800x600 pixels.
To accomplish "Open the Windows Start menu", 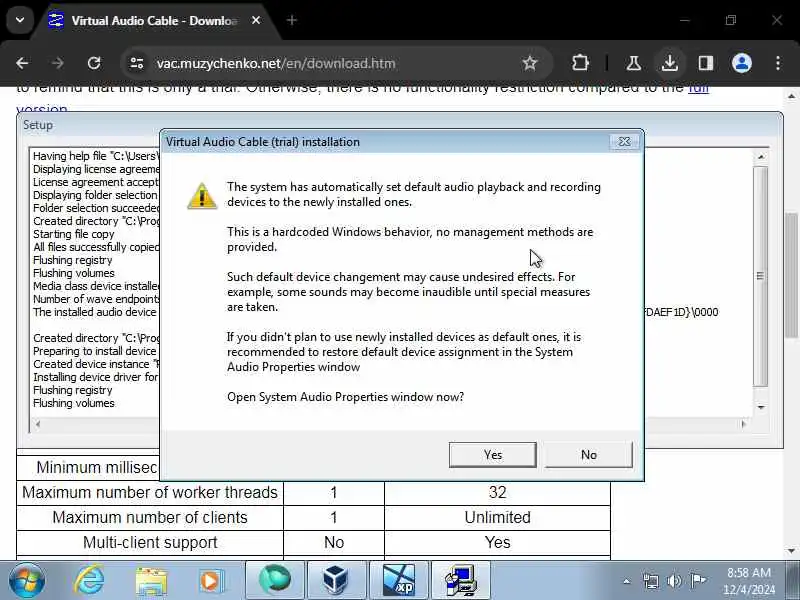I will pos(27,581).
